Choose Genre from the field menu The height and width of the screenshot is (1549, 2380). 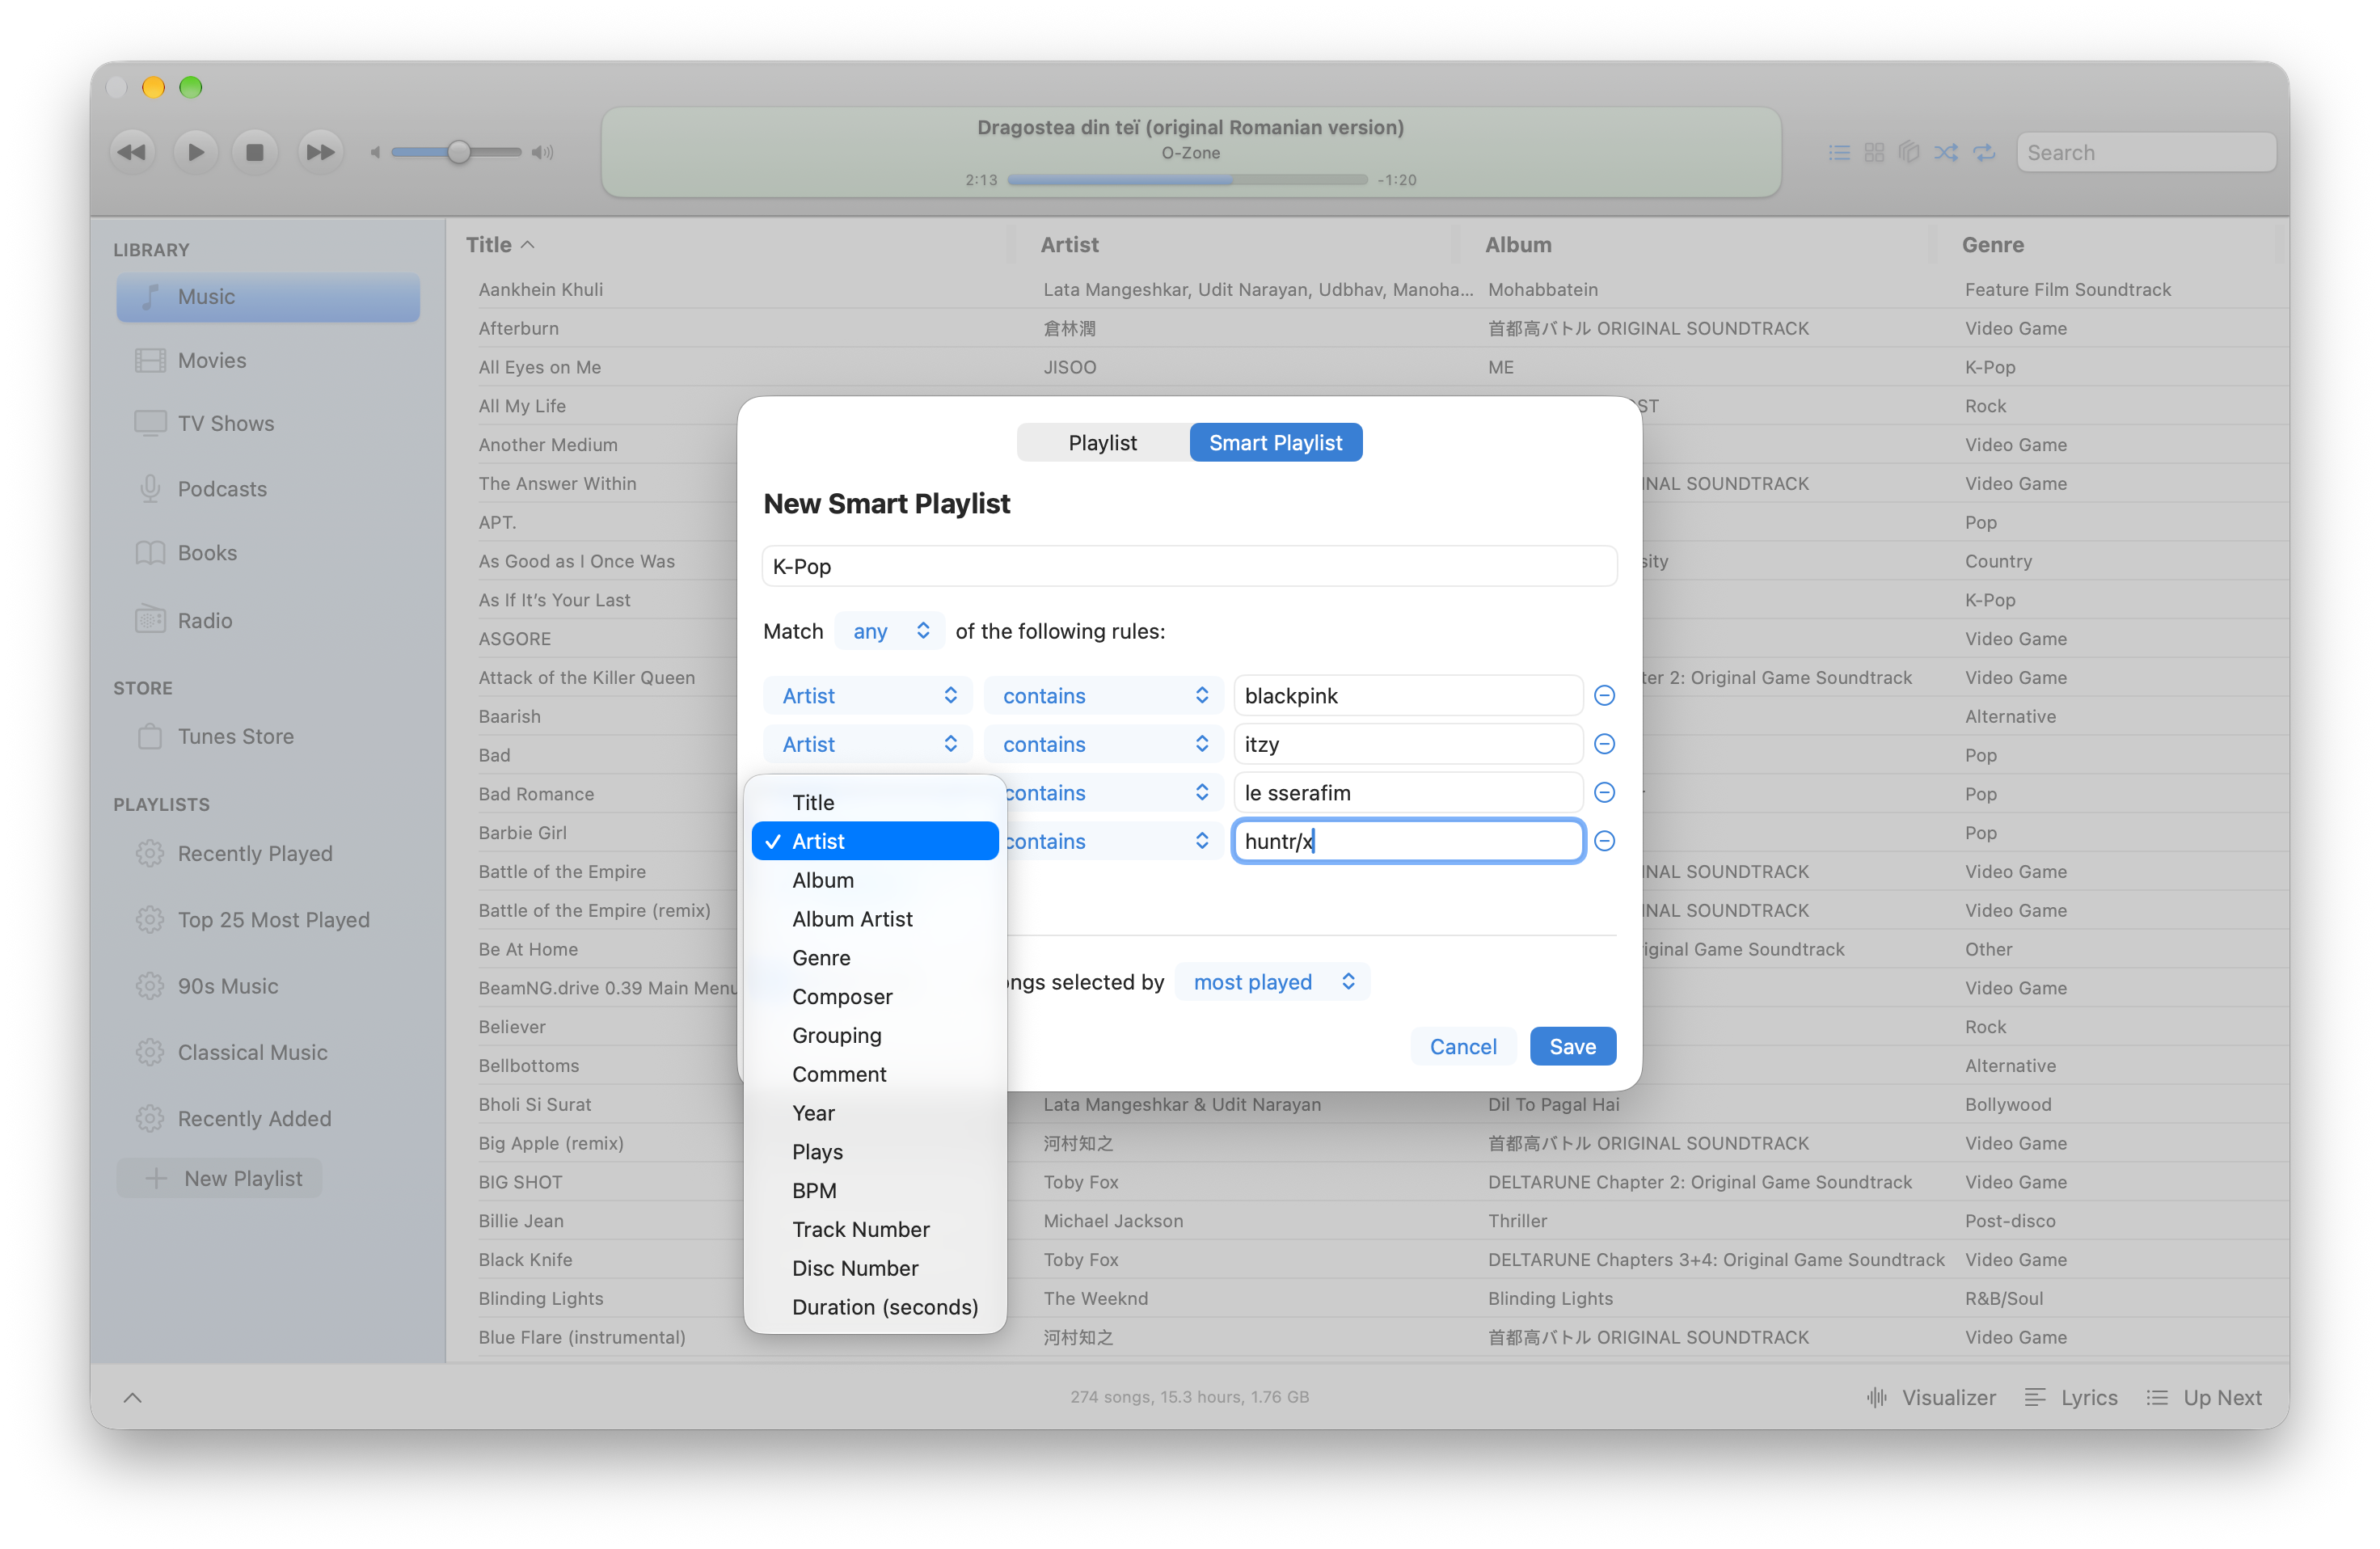875,957
